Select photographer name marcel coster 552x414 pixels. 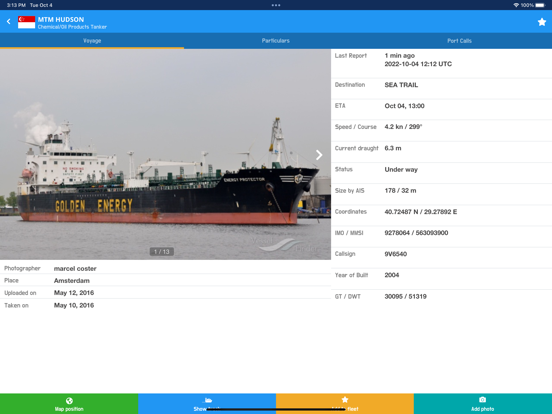point(75,269)
